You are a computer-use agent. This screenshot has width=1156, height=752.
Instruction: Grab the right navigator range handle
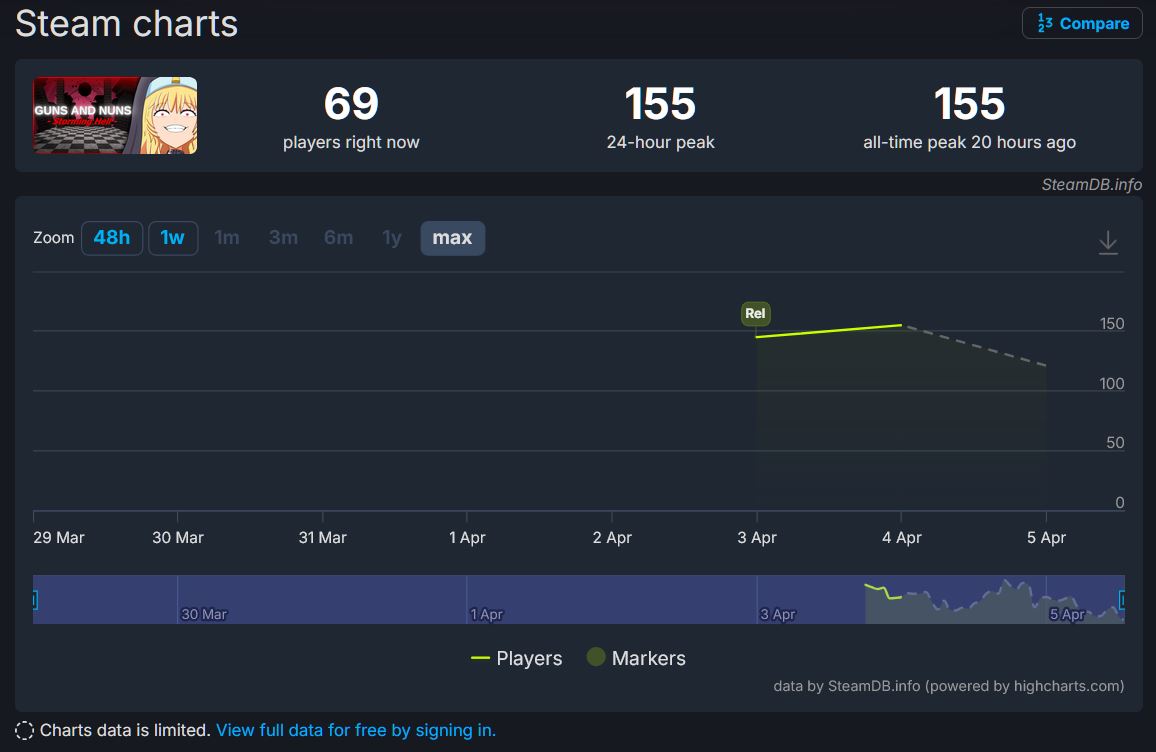pos(1122,599)
